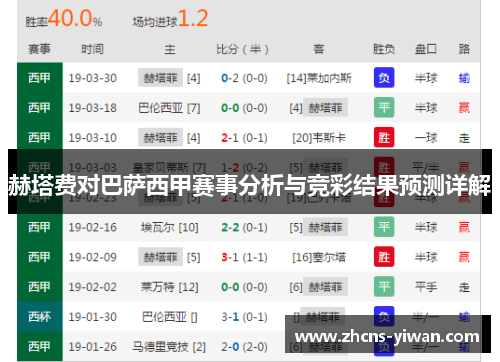Click the 平手 handicap in 19-02-02 row
This screenshot has height=362, width=500.
(x=426, y=287)
